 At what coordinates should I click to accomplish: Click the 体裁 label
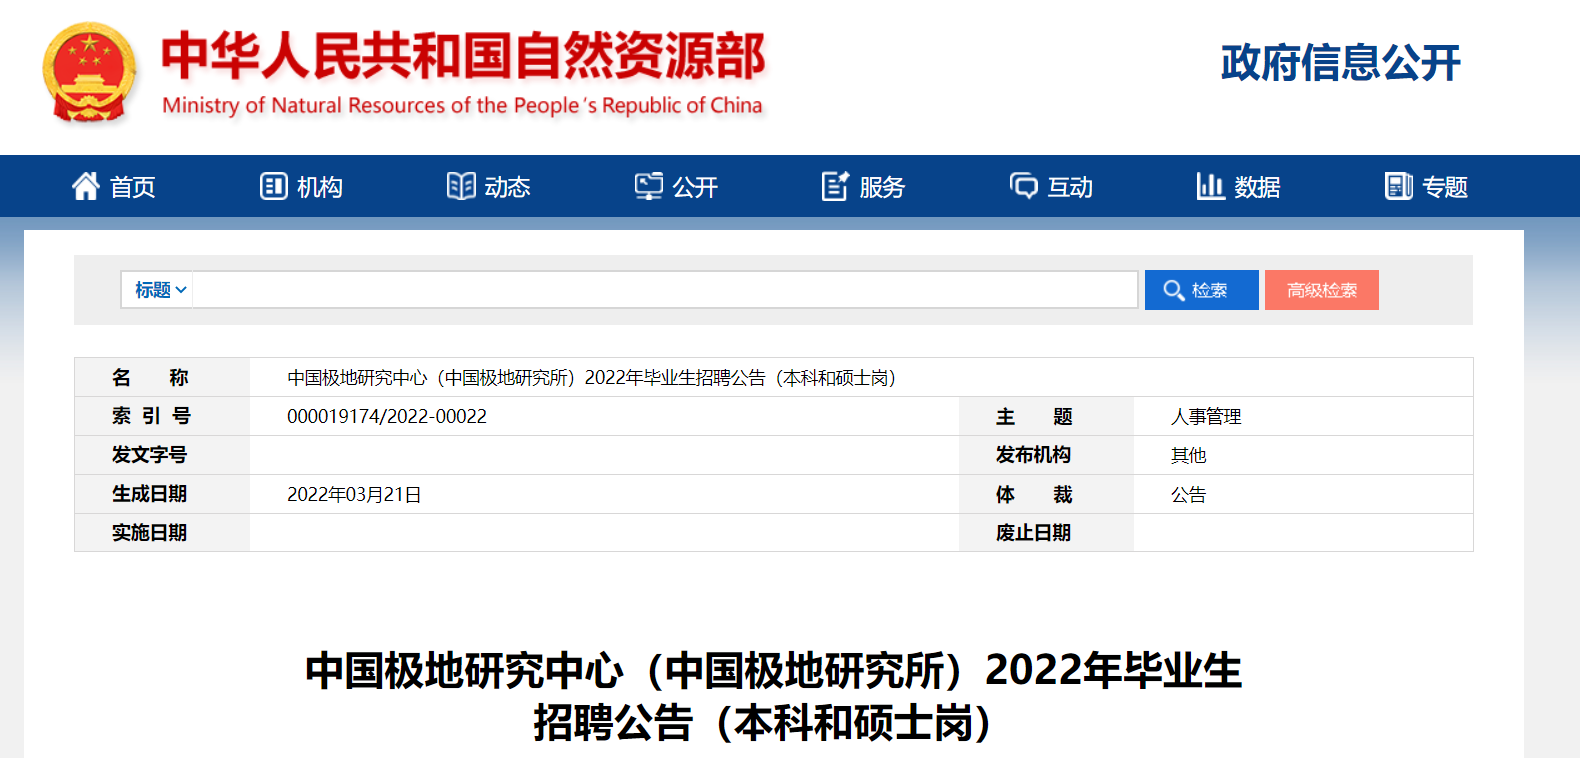1034,494
